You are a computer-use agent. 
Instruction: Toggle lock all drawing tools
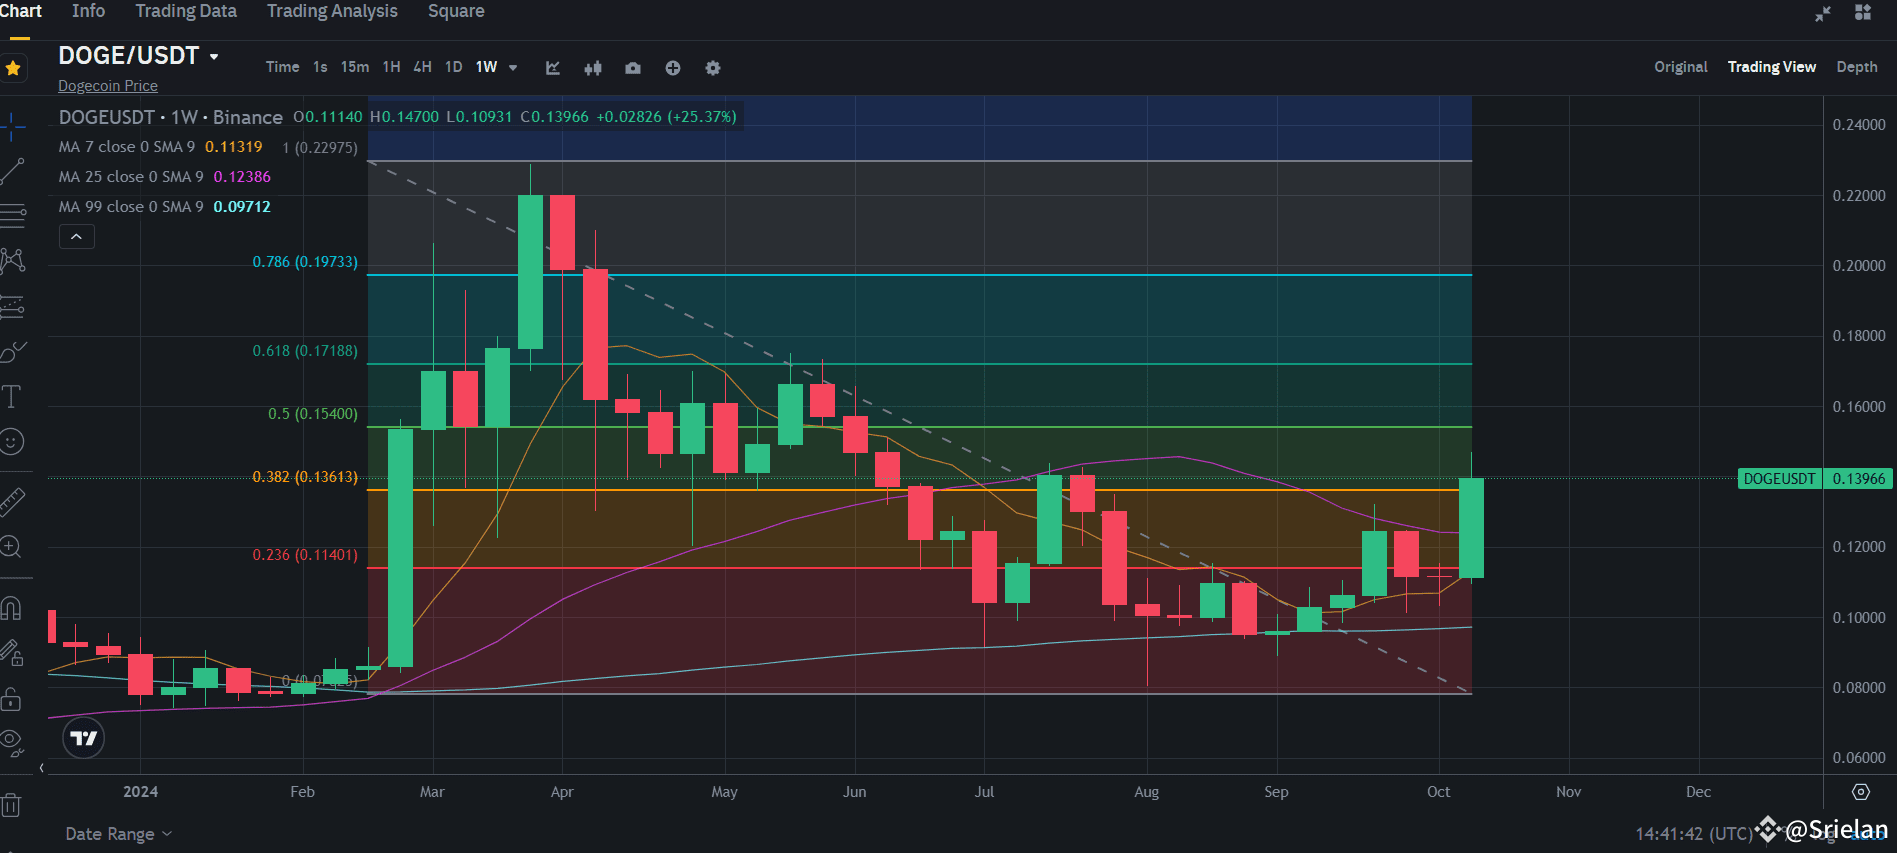pos(13,699)
